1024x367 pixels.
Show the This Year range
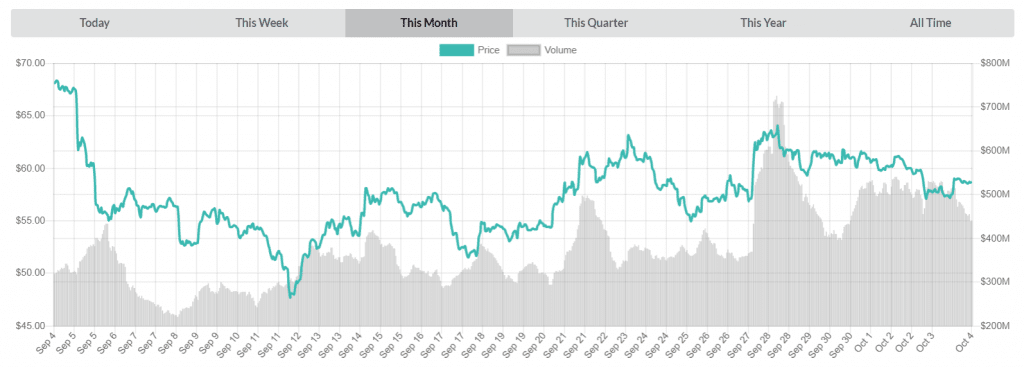763,23
